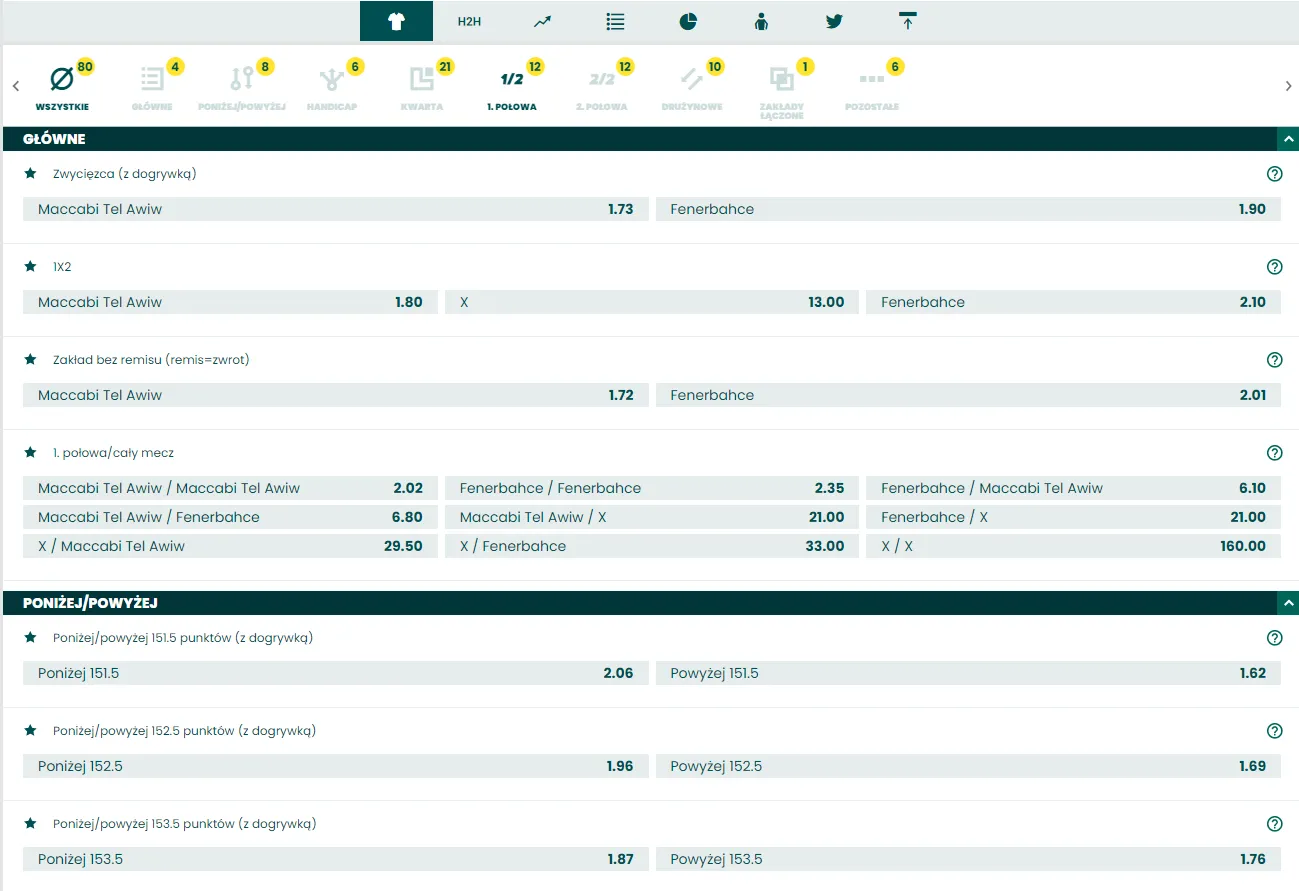Select X / X at 160.00

click(1073, 546)
